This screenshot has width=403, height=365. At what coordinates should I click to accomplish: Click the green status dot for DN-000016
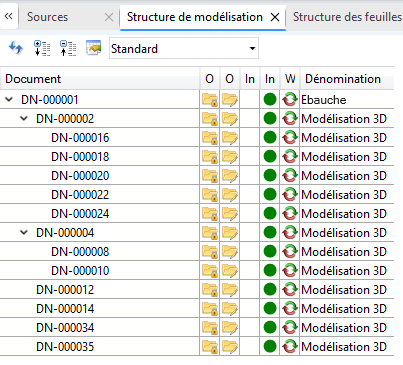[270, 137]
